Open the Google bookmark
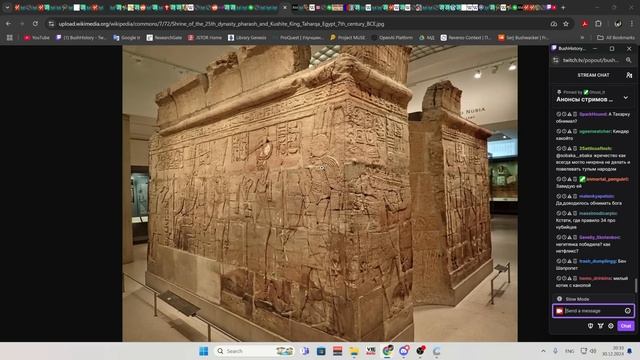This screenshot has width=640, height=360. tap(127, 38)
